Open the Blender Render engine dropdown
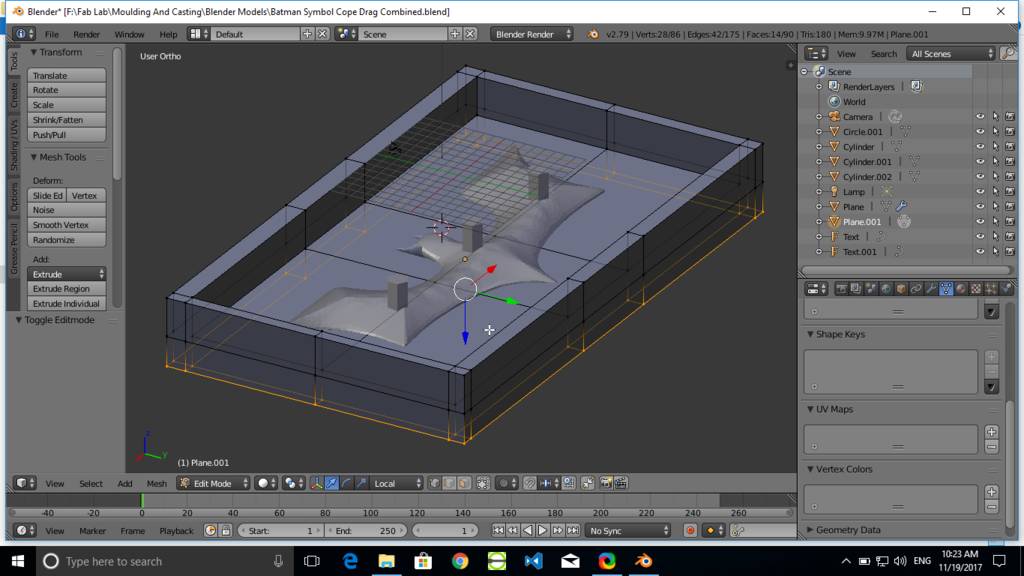The height and width of the screenshot is (576, 1024). 532,34
